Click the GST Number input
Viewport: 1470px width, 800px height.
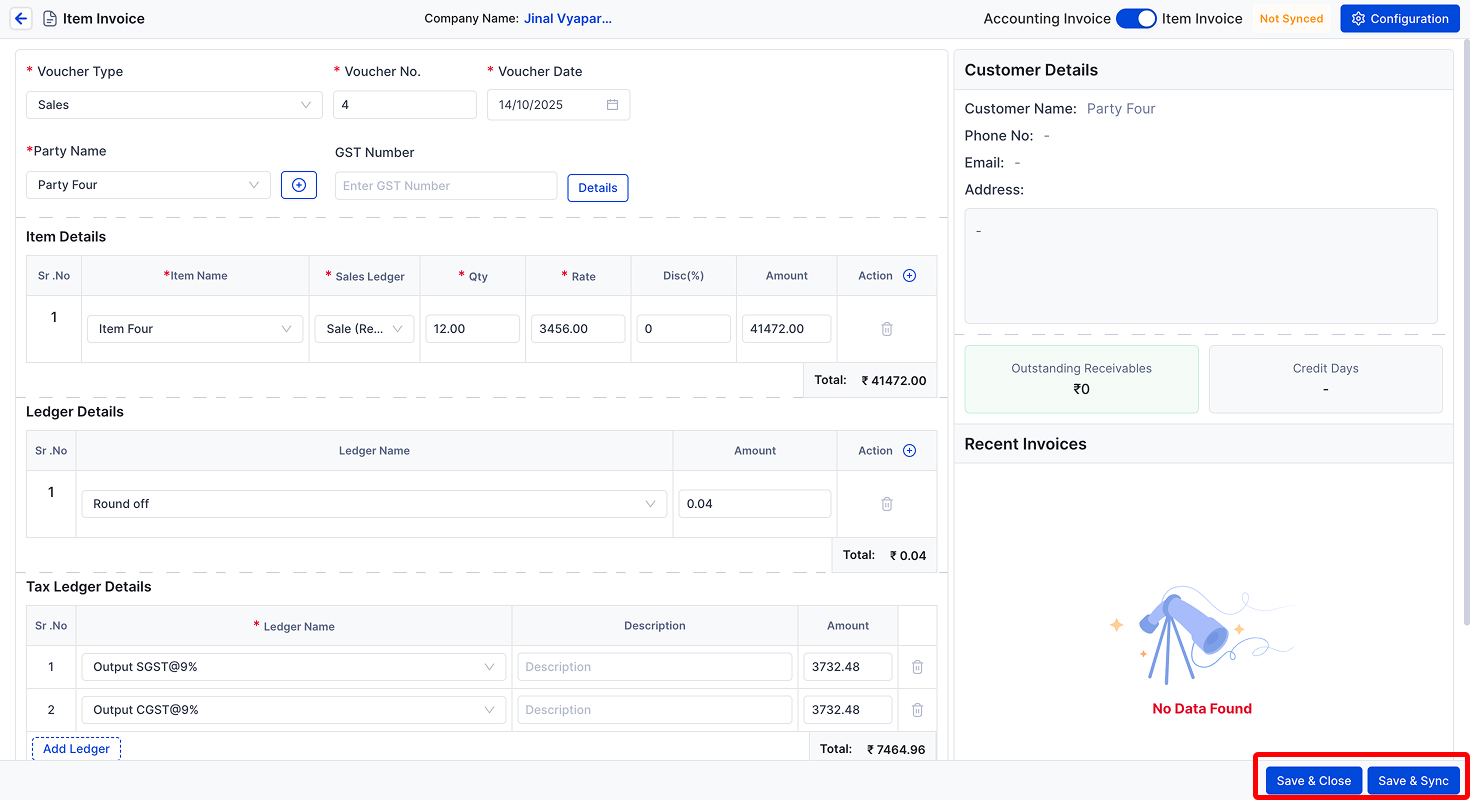[x=446, y=186]
